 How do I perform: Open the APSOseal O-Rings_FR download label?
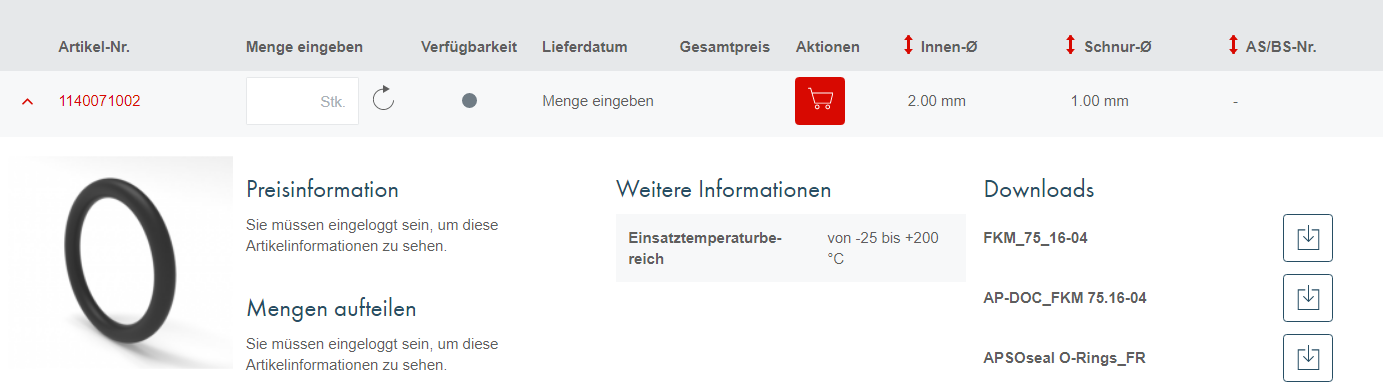click(1065, 358)
